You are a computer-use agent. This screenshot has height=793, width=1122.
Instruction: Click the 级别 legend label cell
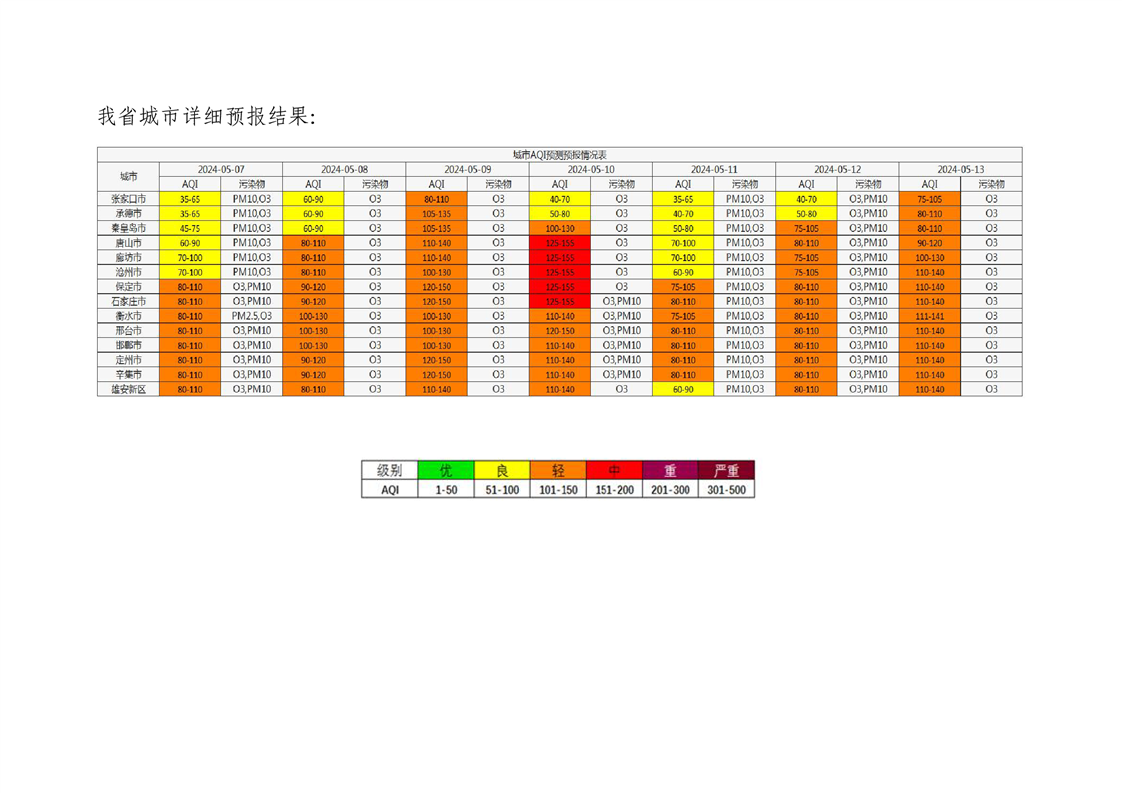pos(389,470)
